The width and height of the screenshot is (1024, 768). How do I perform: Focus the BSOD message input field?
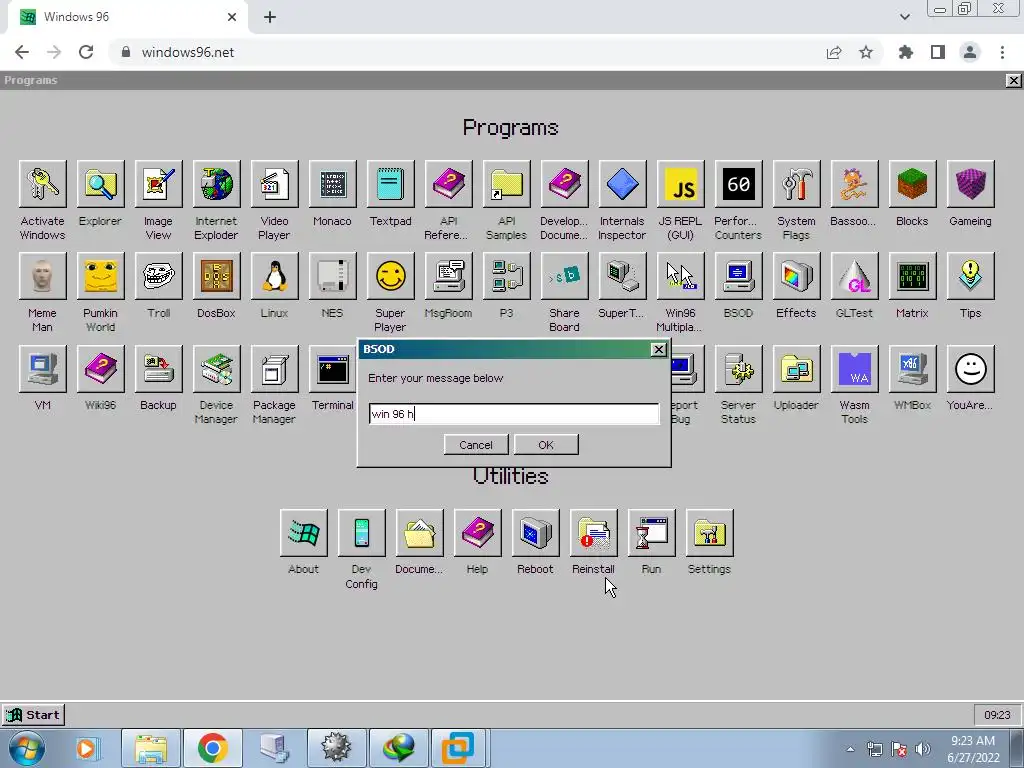[x=515, y=414]
